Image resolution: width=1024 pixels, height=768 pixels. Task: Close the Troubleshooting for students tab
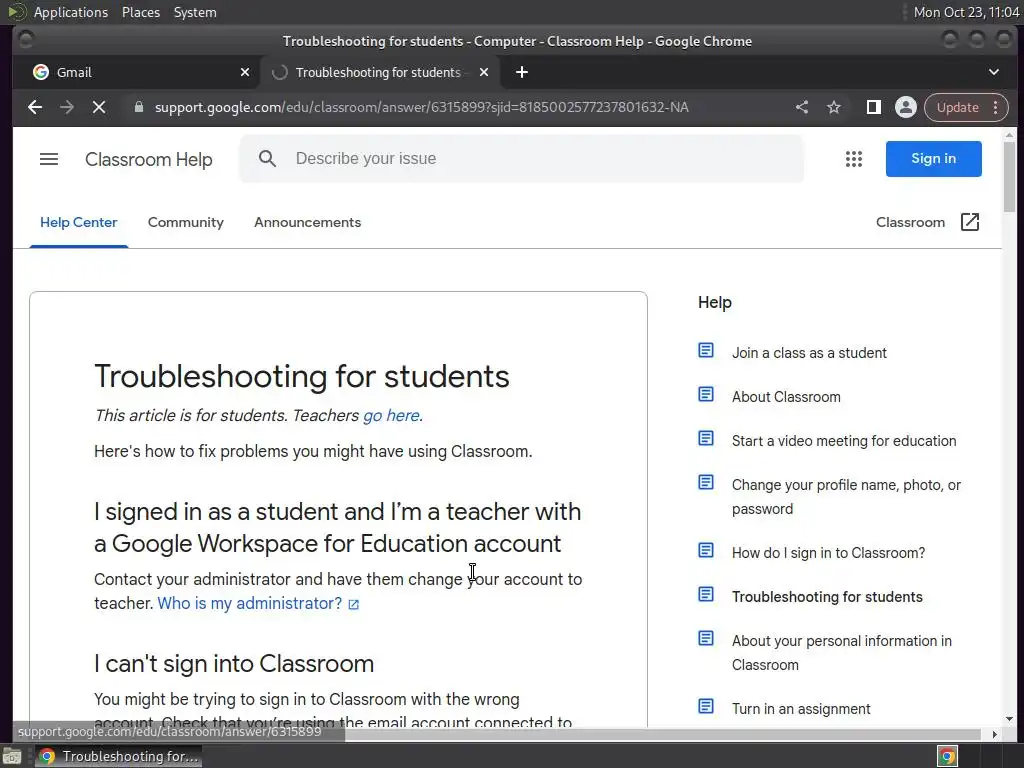coord(484,72)
